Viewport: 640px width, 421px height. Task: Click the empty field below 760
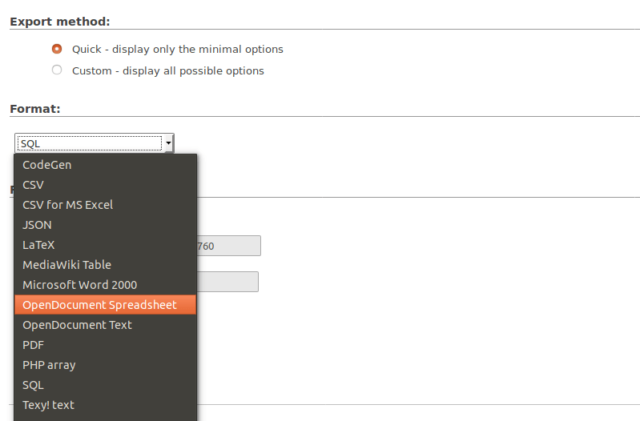coord(228,282)
